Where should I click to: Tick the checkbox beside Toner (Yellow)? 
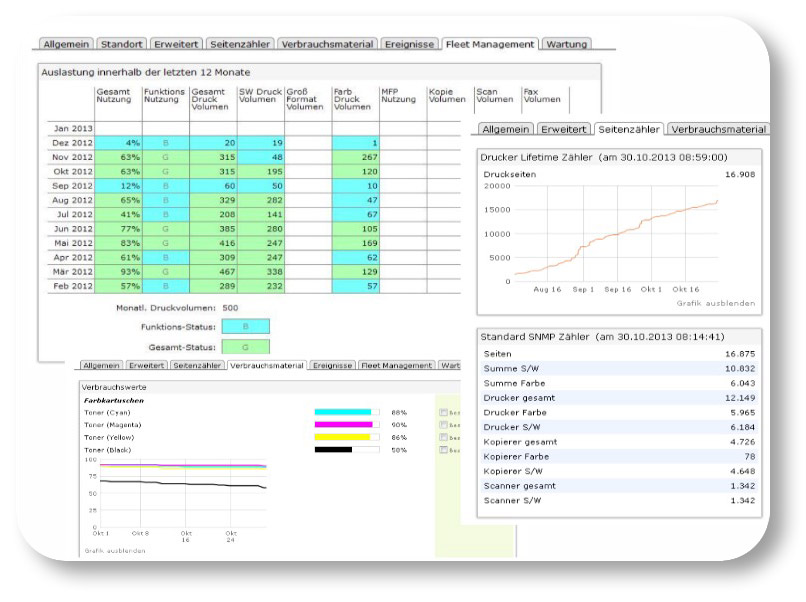[x=443, y=438]
